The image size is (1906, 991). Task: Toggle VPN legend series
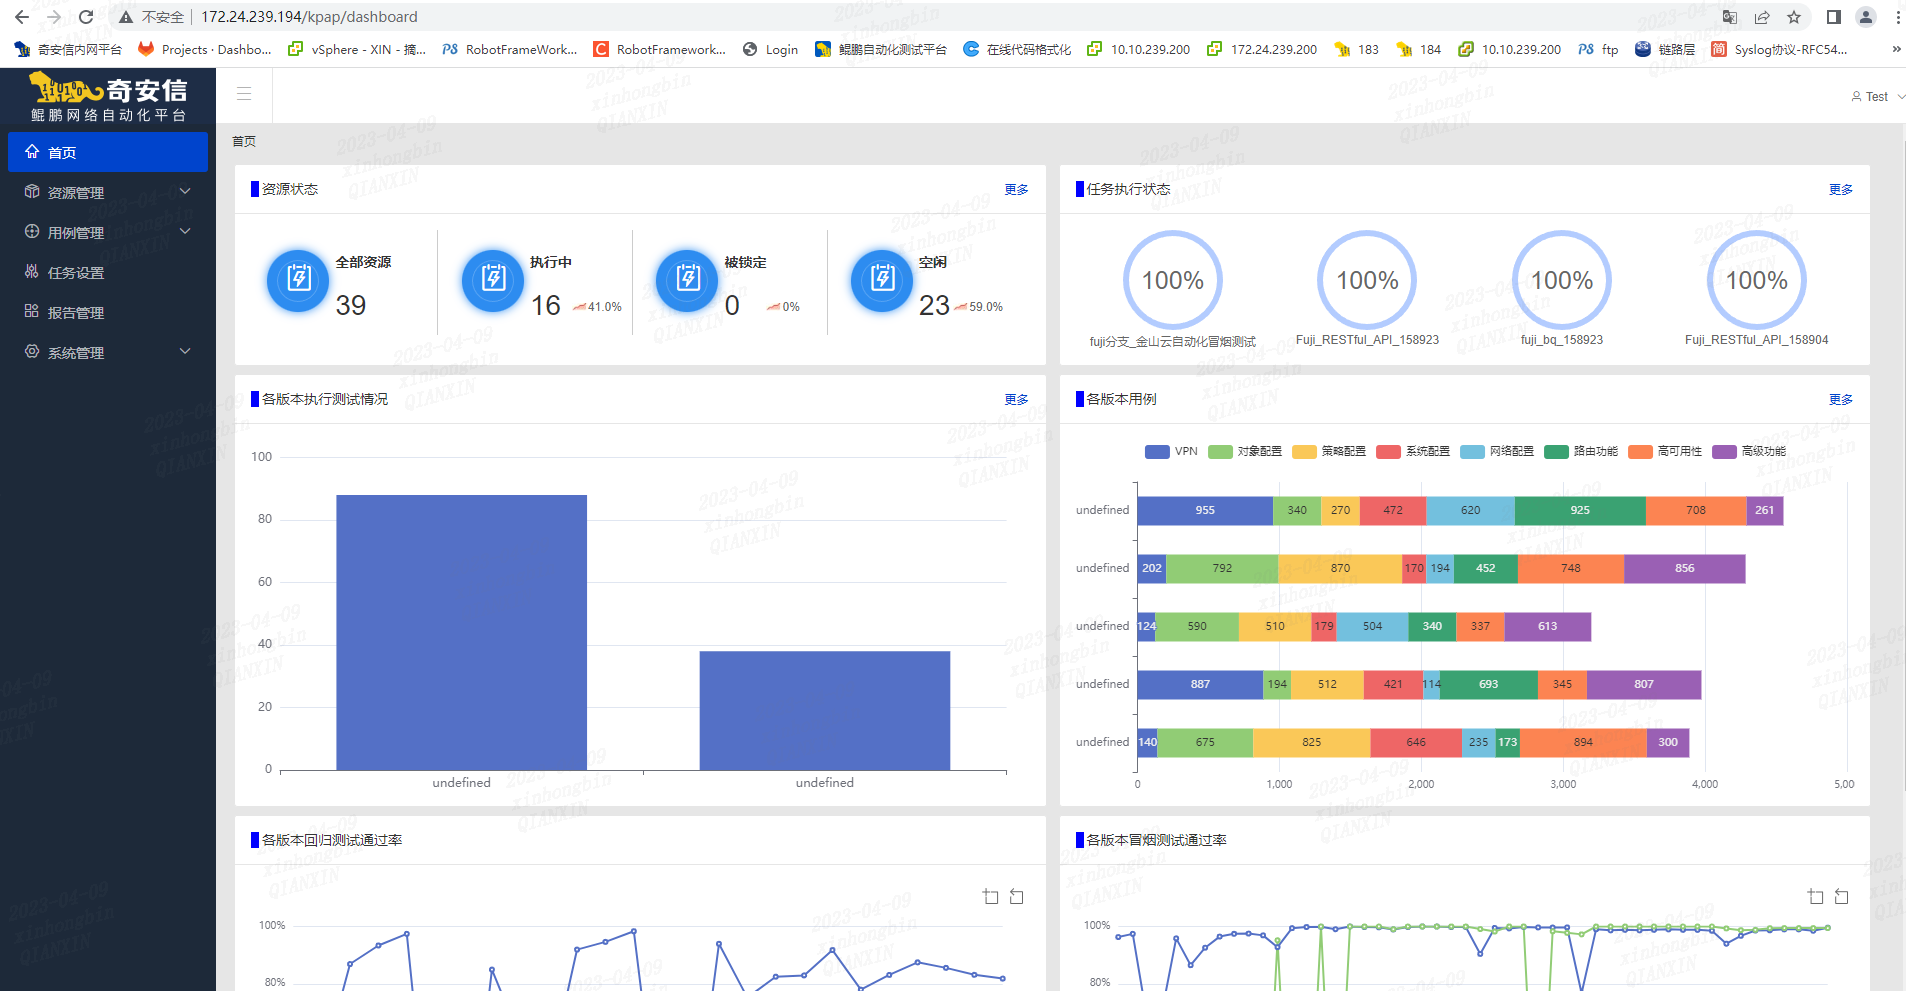pyautogui.click(x=1171, y=452)
